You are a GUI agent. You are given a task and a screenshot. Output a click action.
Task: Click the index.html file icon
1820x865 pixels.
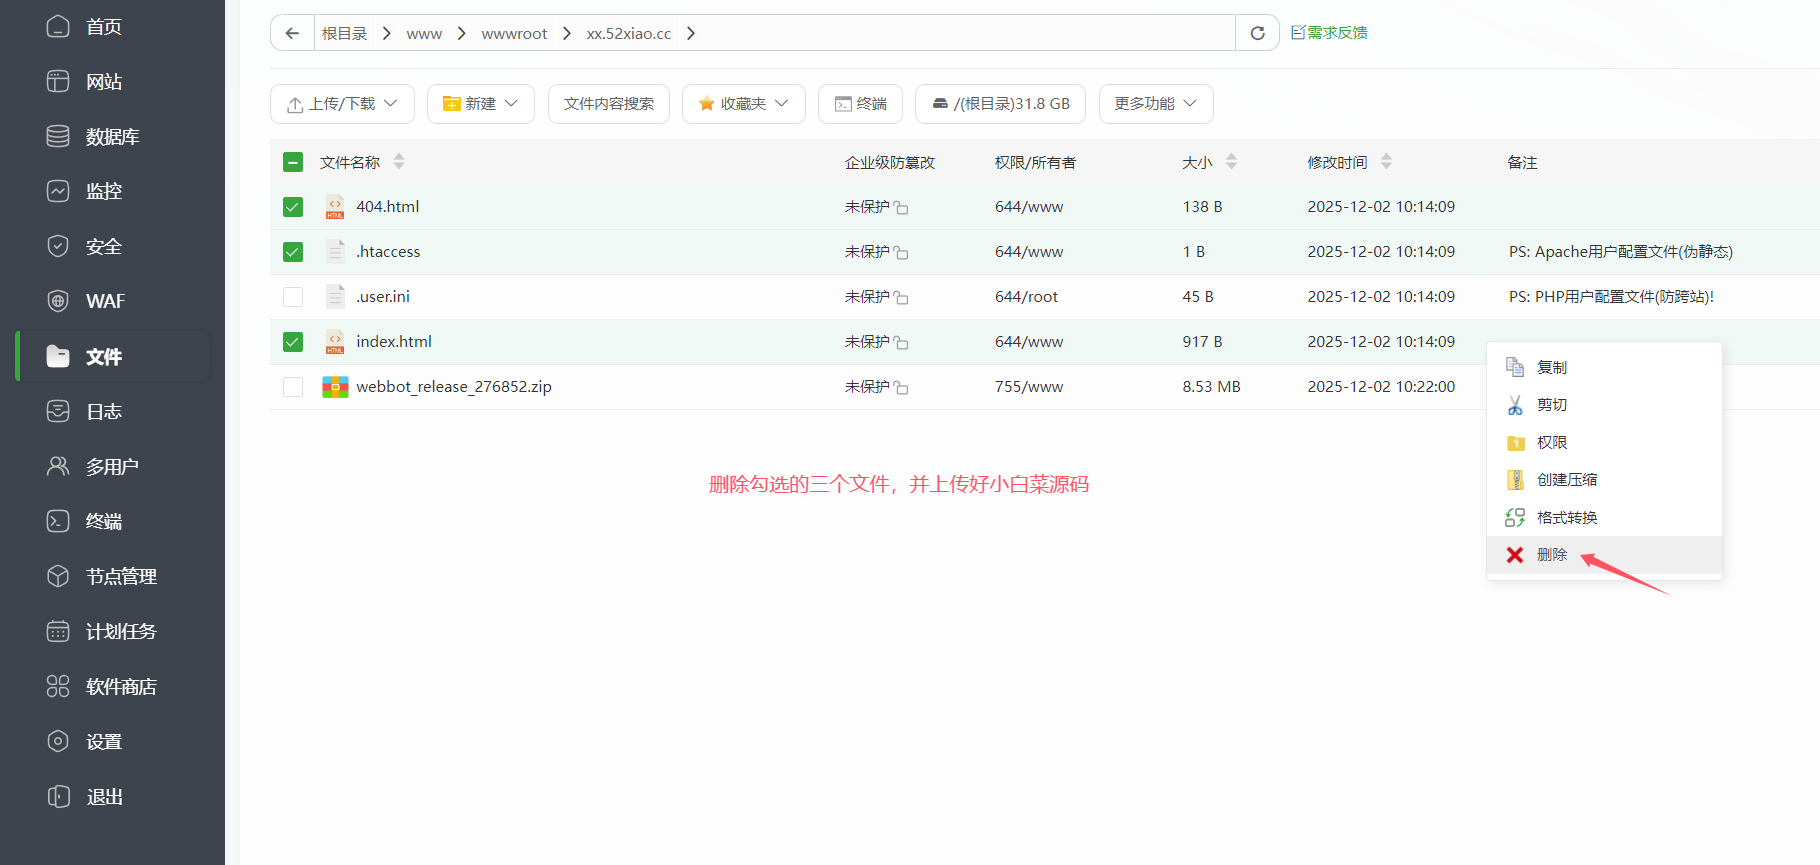[x=335, y=342]
